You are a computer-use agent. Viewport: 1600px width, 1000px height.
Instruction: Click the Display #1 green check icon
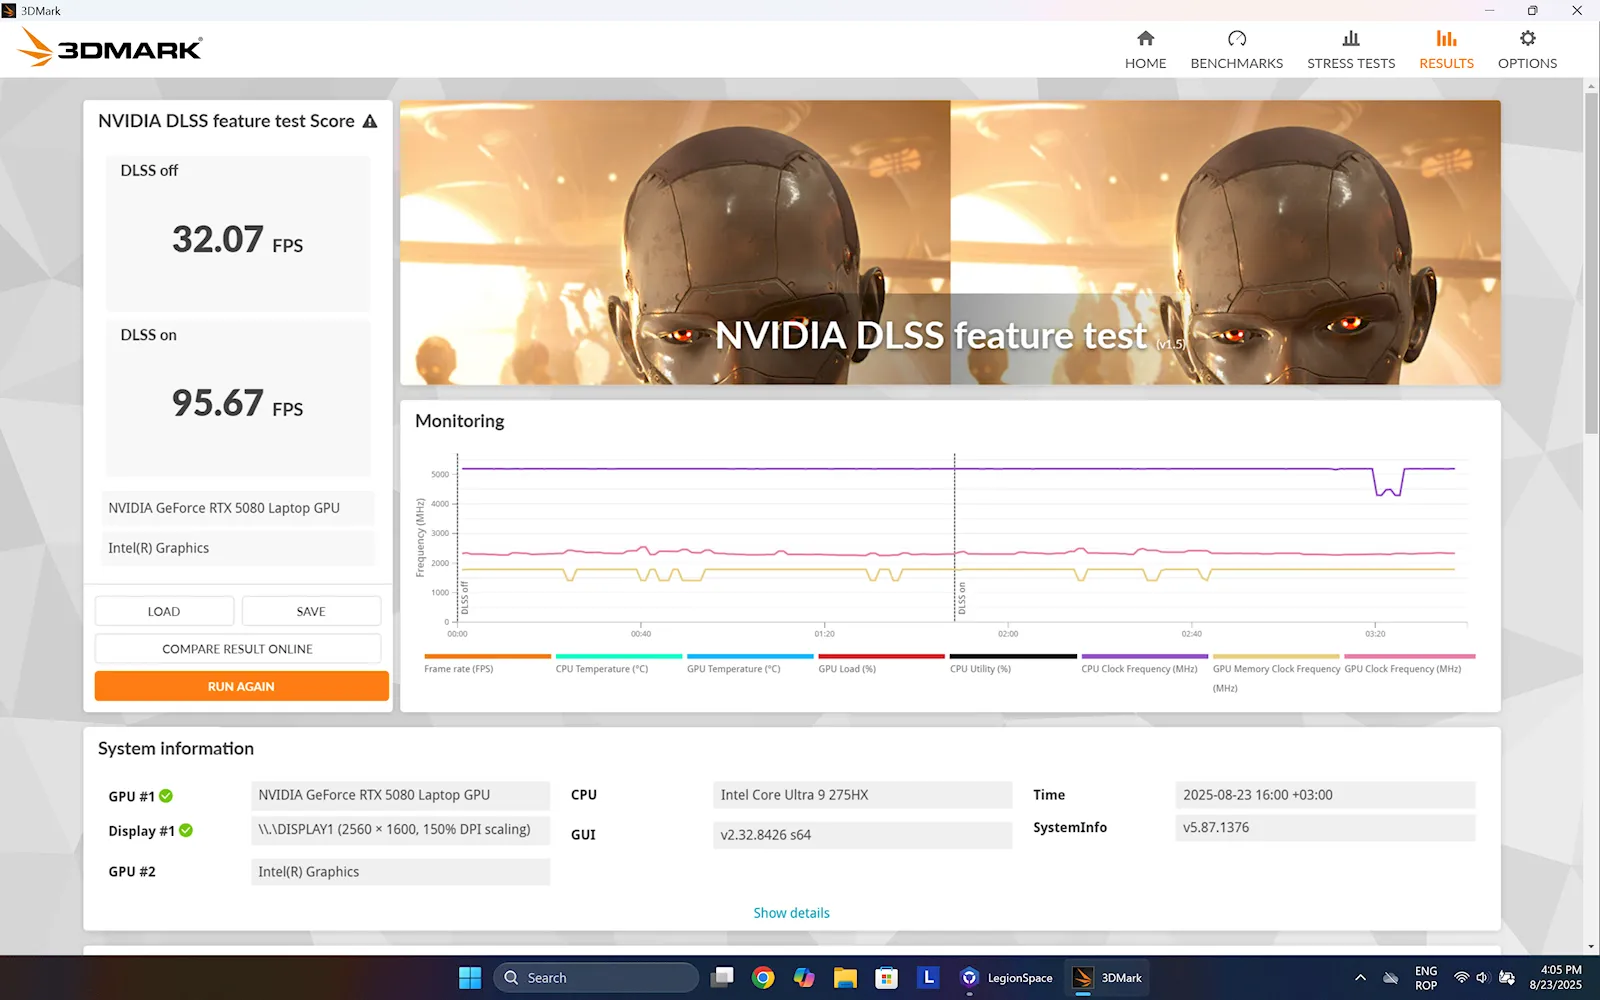pos(186,830)
